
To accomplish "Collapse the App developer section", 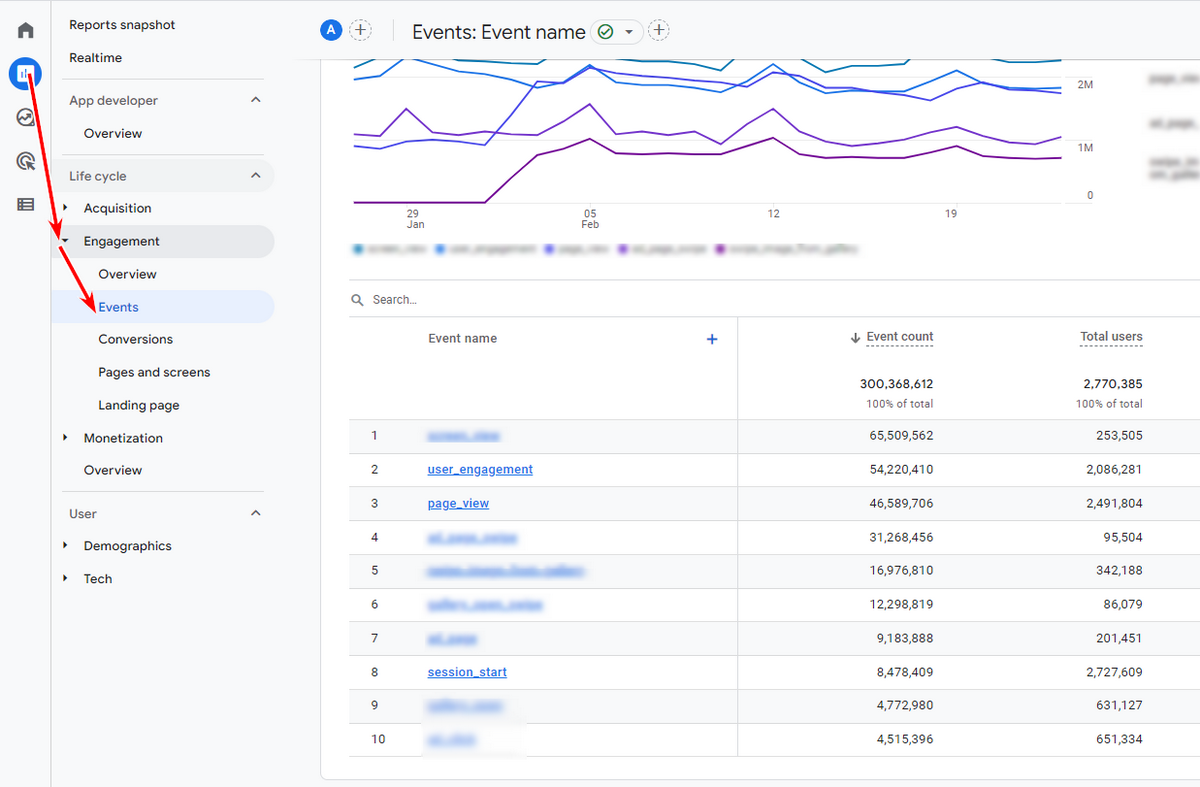I will [256, 100].
